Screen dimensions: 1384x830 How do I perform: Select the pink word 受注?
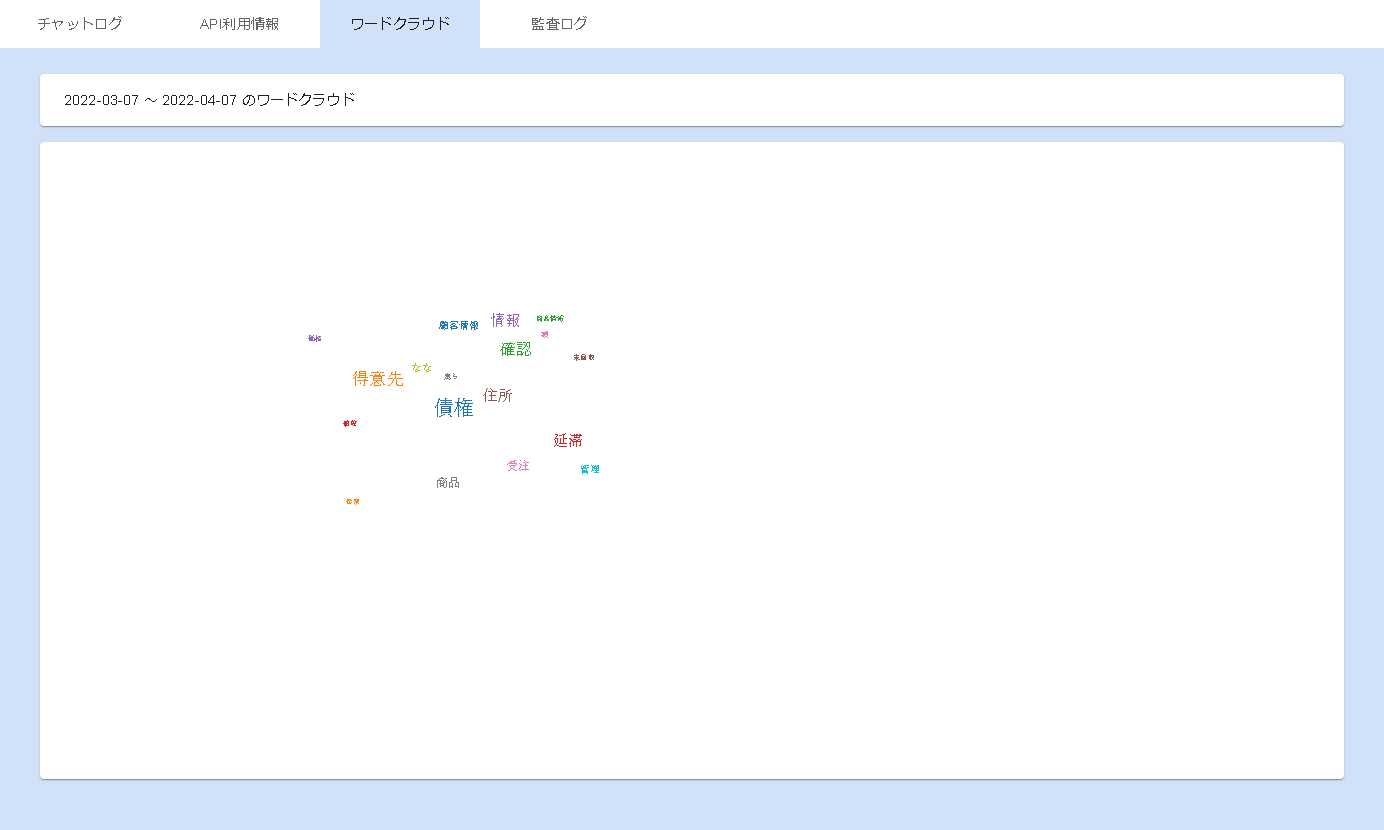tap(518, 465)
